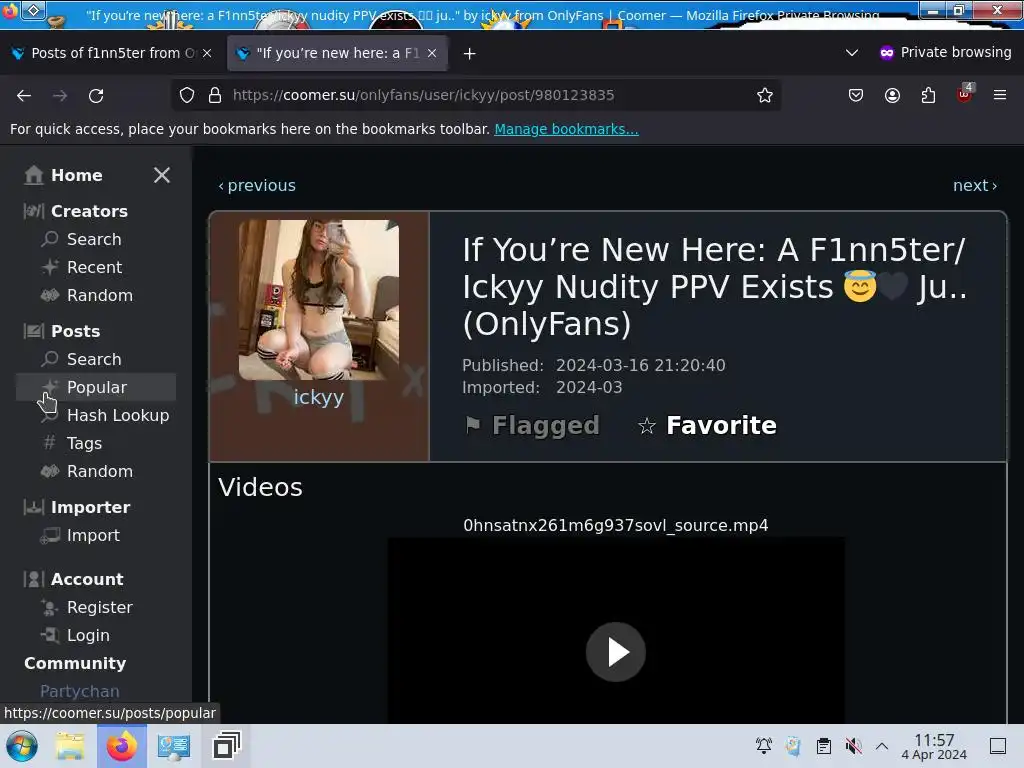Close the 'Posts of f1nn5ter' tab
Image resolution: width=1024 pixels, height=768 pixels.
click(x=207, y=53)
